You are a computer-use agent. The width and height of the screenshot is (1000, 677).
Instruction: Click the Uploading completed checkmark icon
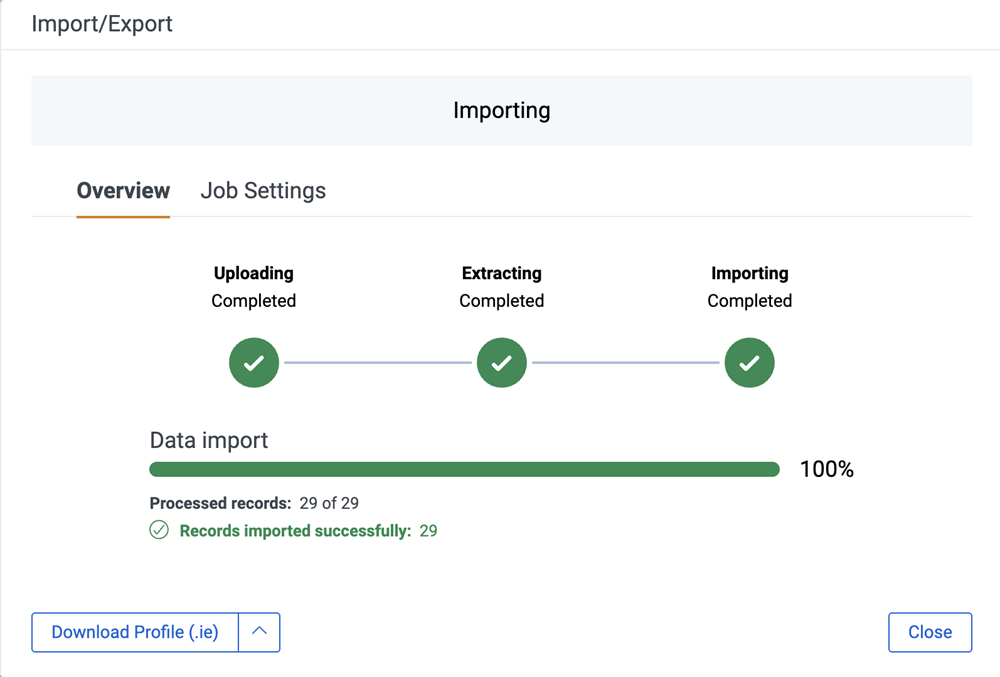click(253, 362)
